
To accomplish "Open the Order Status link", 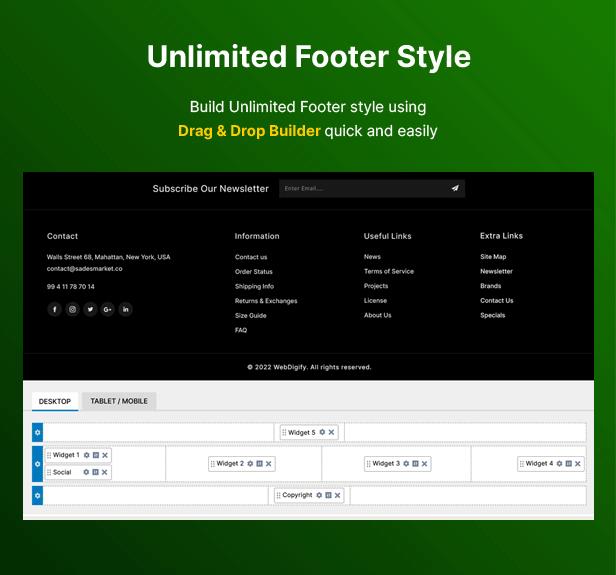I will 254,271.
